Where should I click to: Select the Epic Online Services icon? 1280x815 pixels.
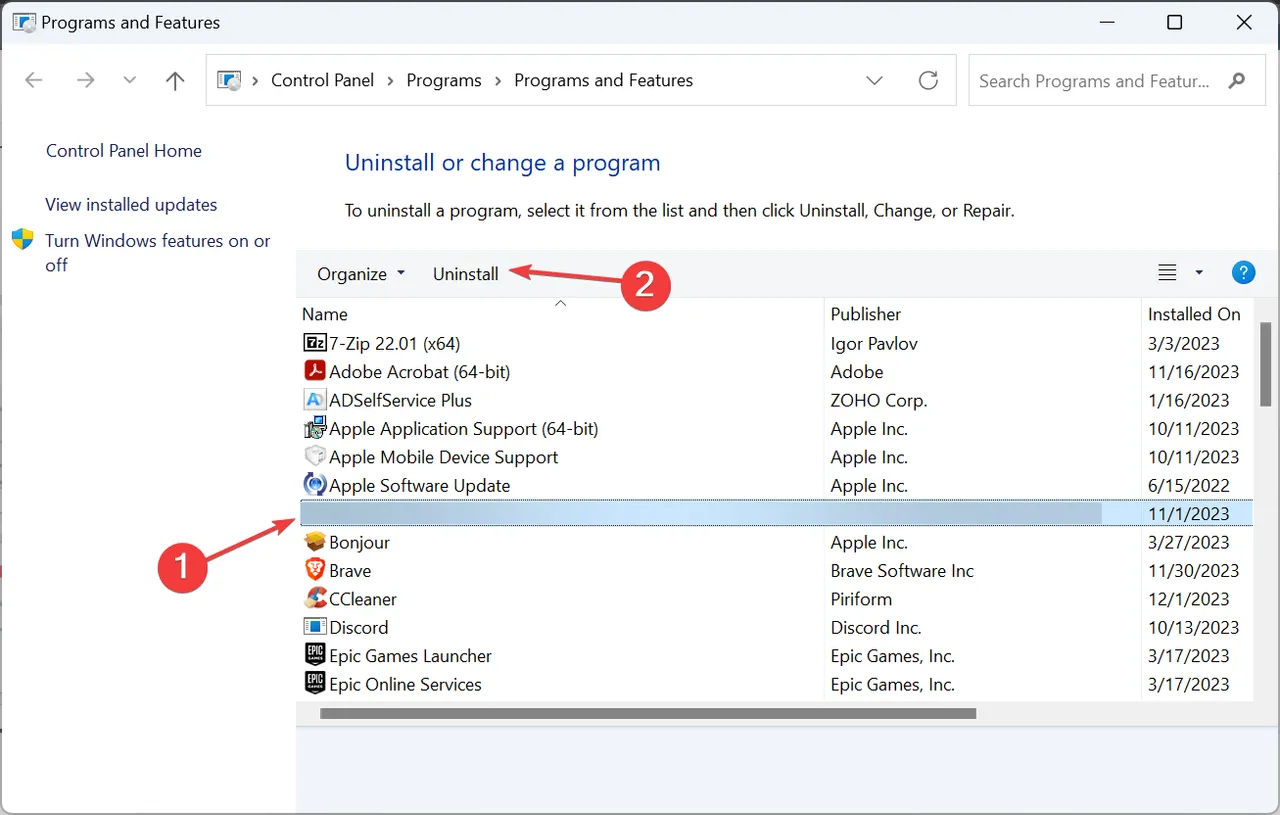[x=314, y=684]
